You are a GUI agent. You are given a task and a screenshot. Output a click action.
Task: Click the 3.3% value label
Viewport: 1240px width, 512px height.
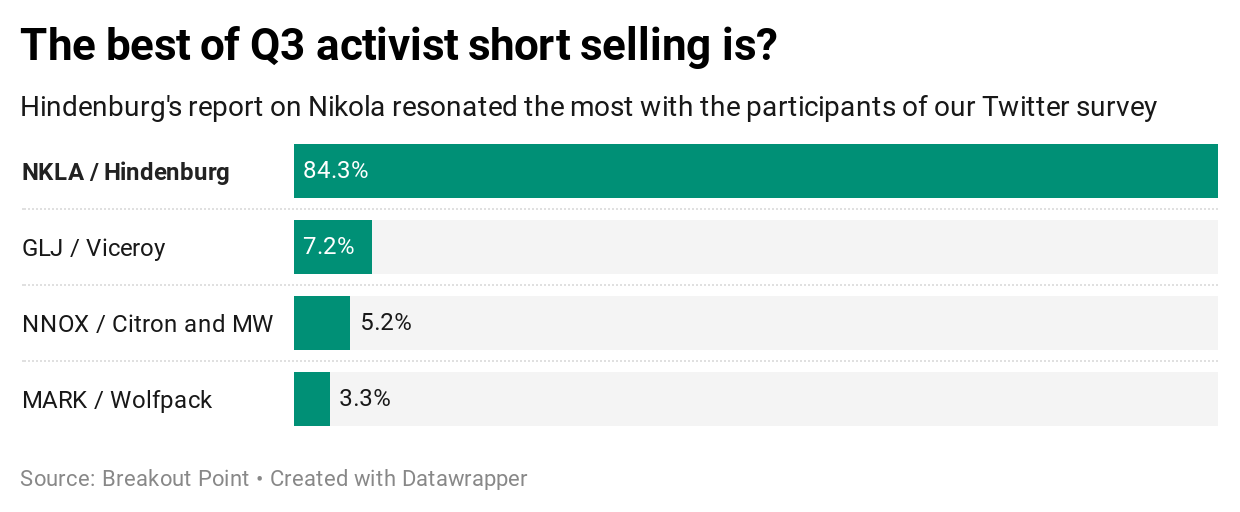[365, 399]
